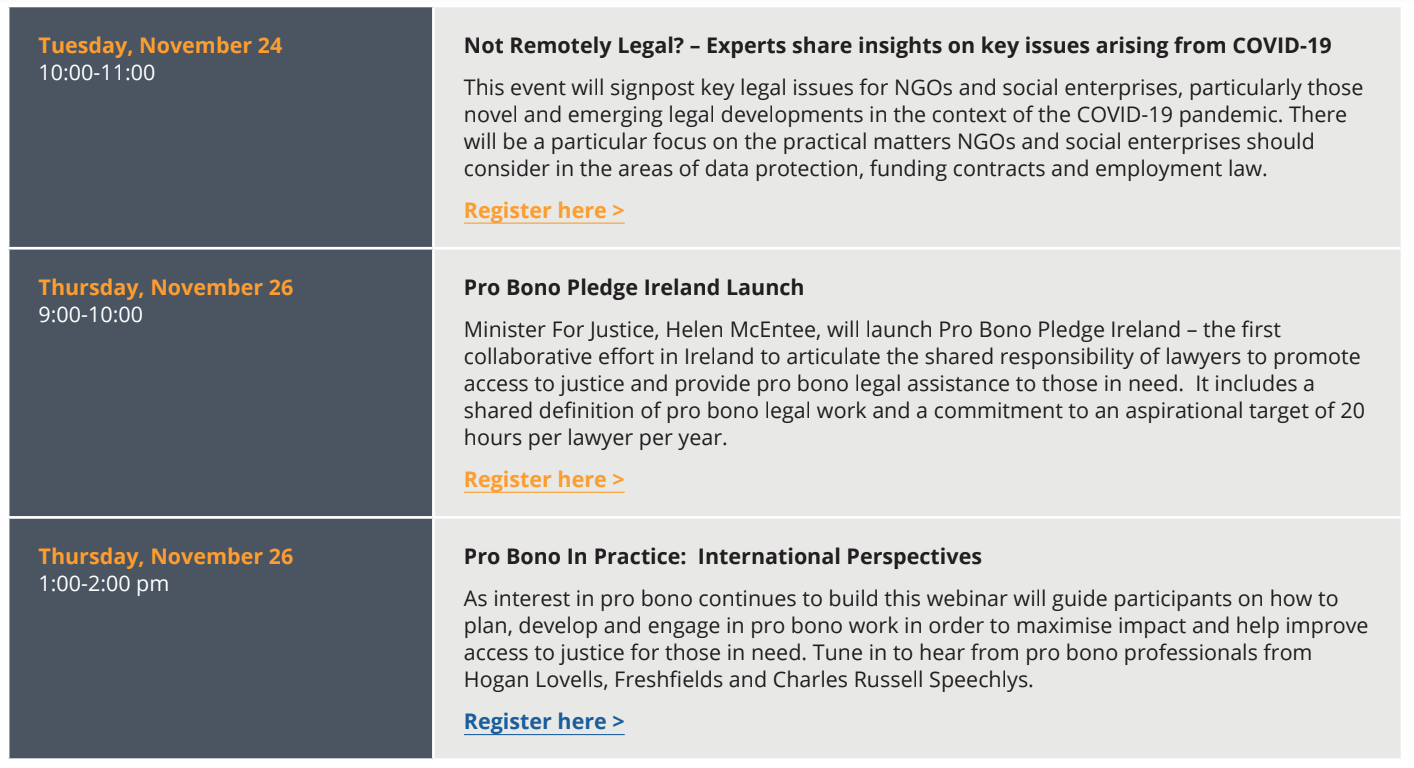Click Thursday, November 26 date above 9:00-10:00
The image size is (1414, 768).
[x=166, y=288]
